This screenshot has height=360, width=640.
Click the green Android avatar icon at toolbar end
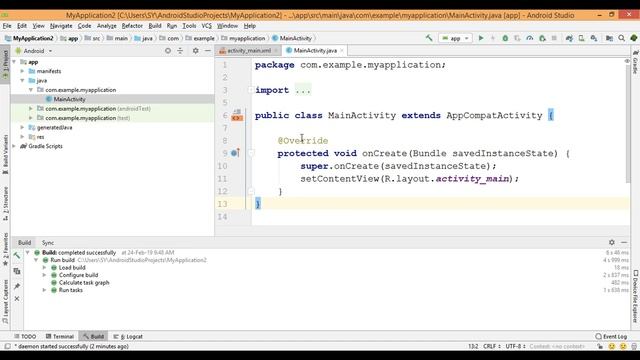coord(633,38)
